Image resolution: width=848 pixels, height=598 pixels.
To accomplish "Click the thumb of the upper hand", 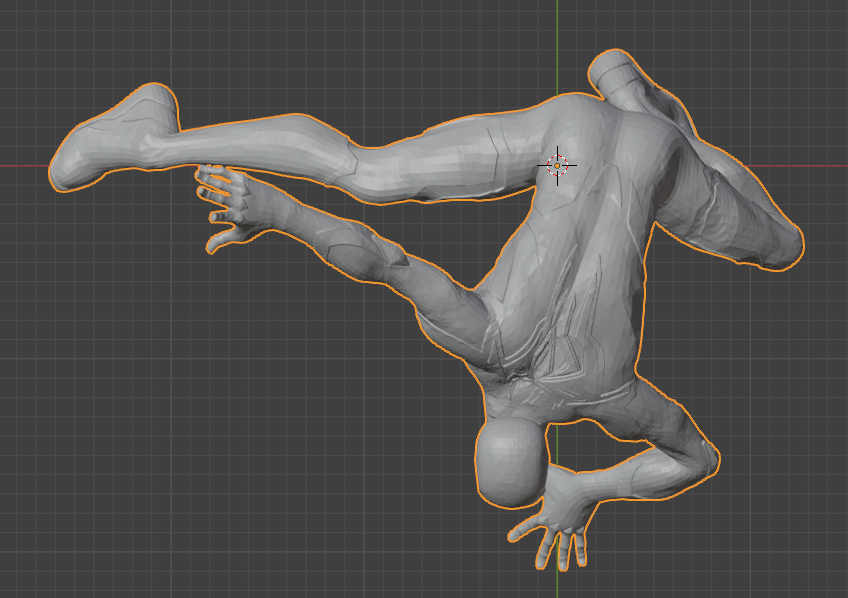I will (222, 241).
